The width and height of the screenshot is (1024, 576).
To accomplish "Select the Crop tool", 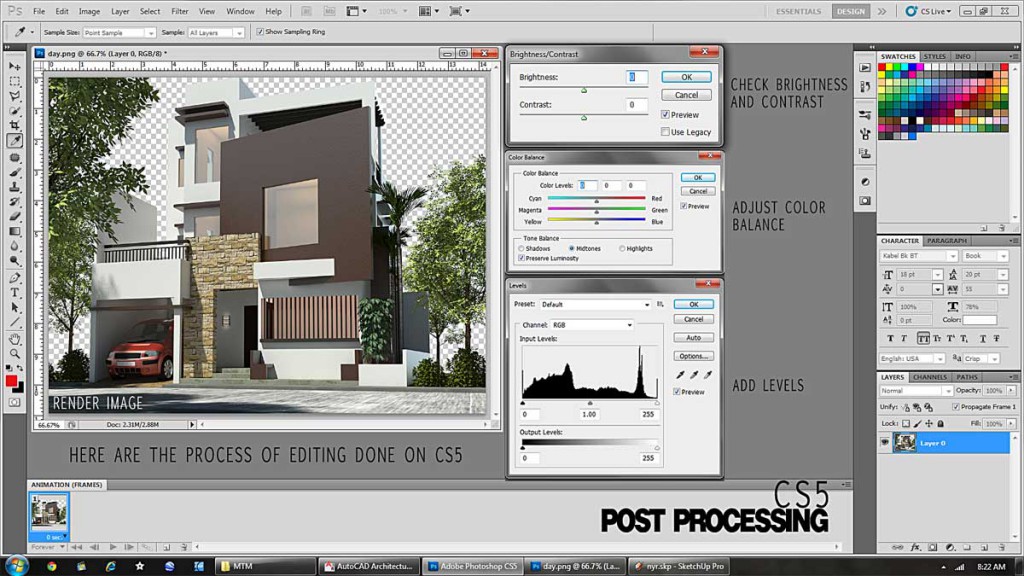I will coord(14,125).
